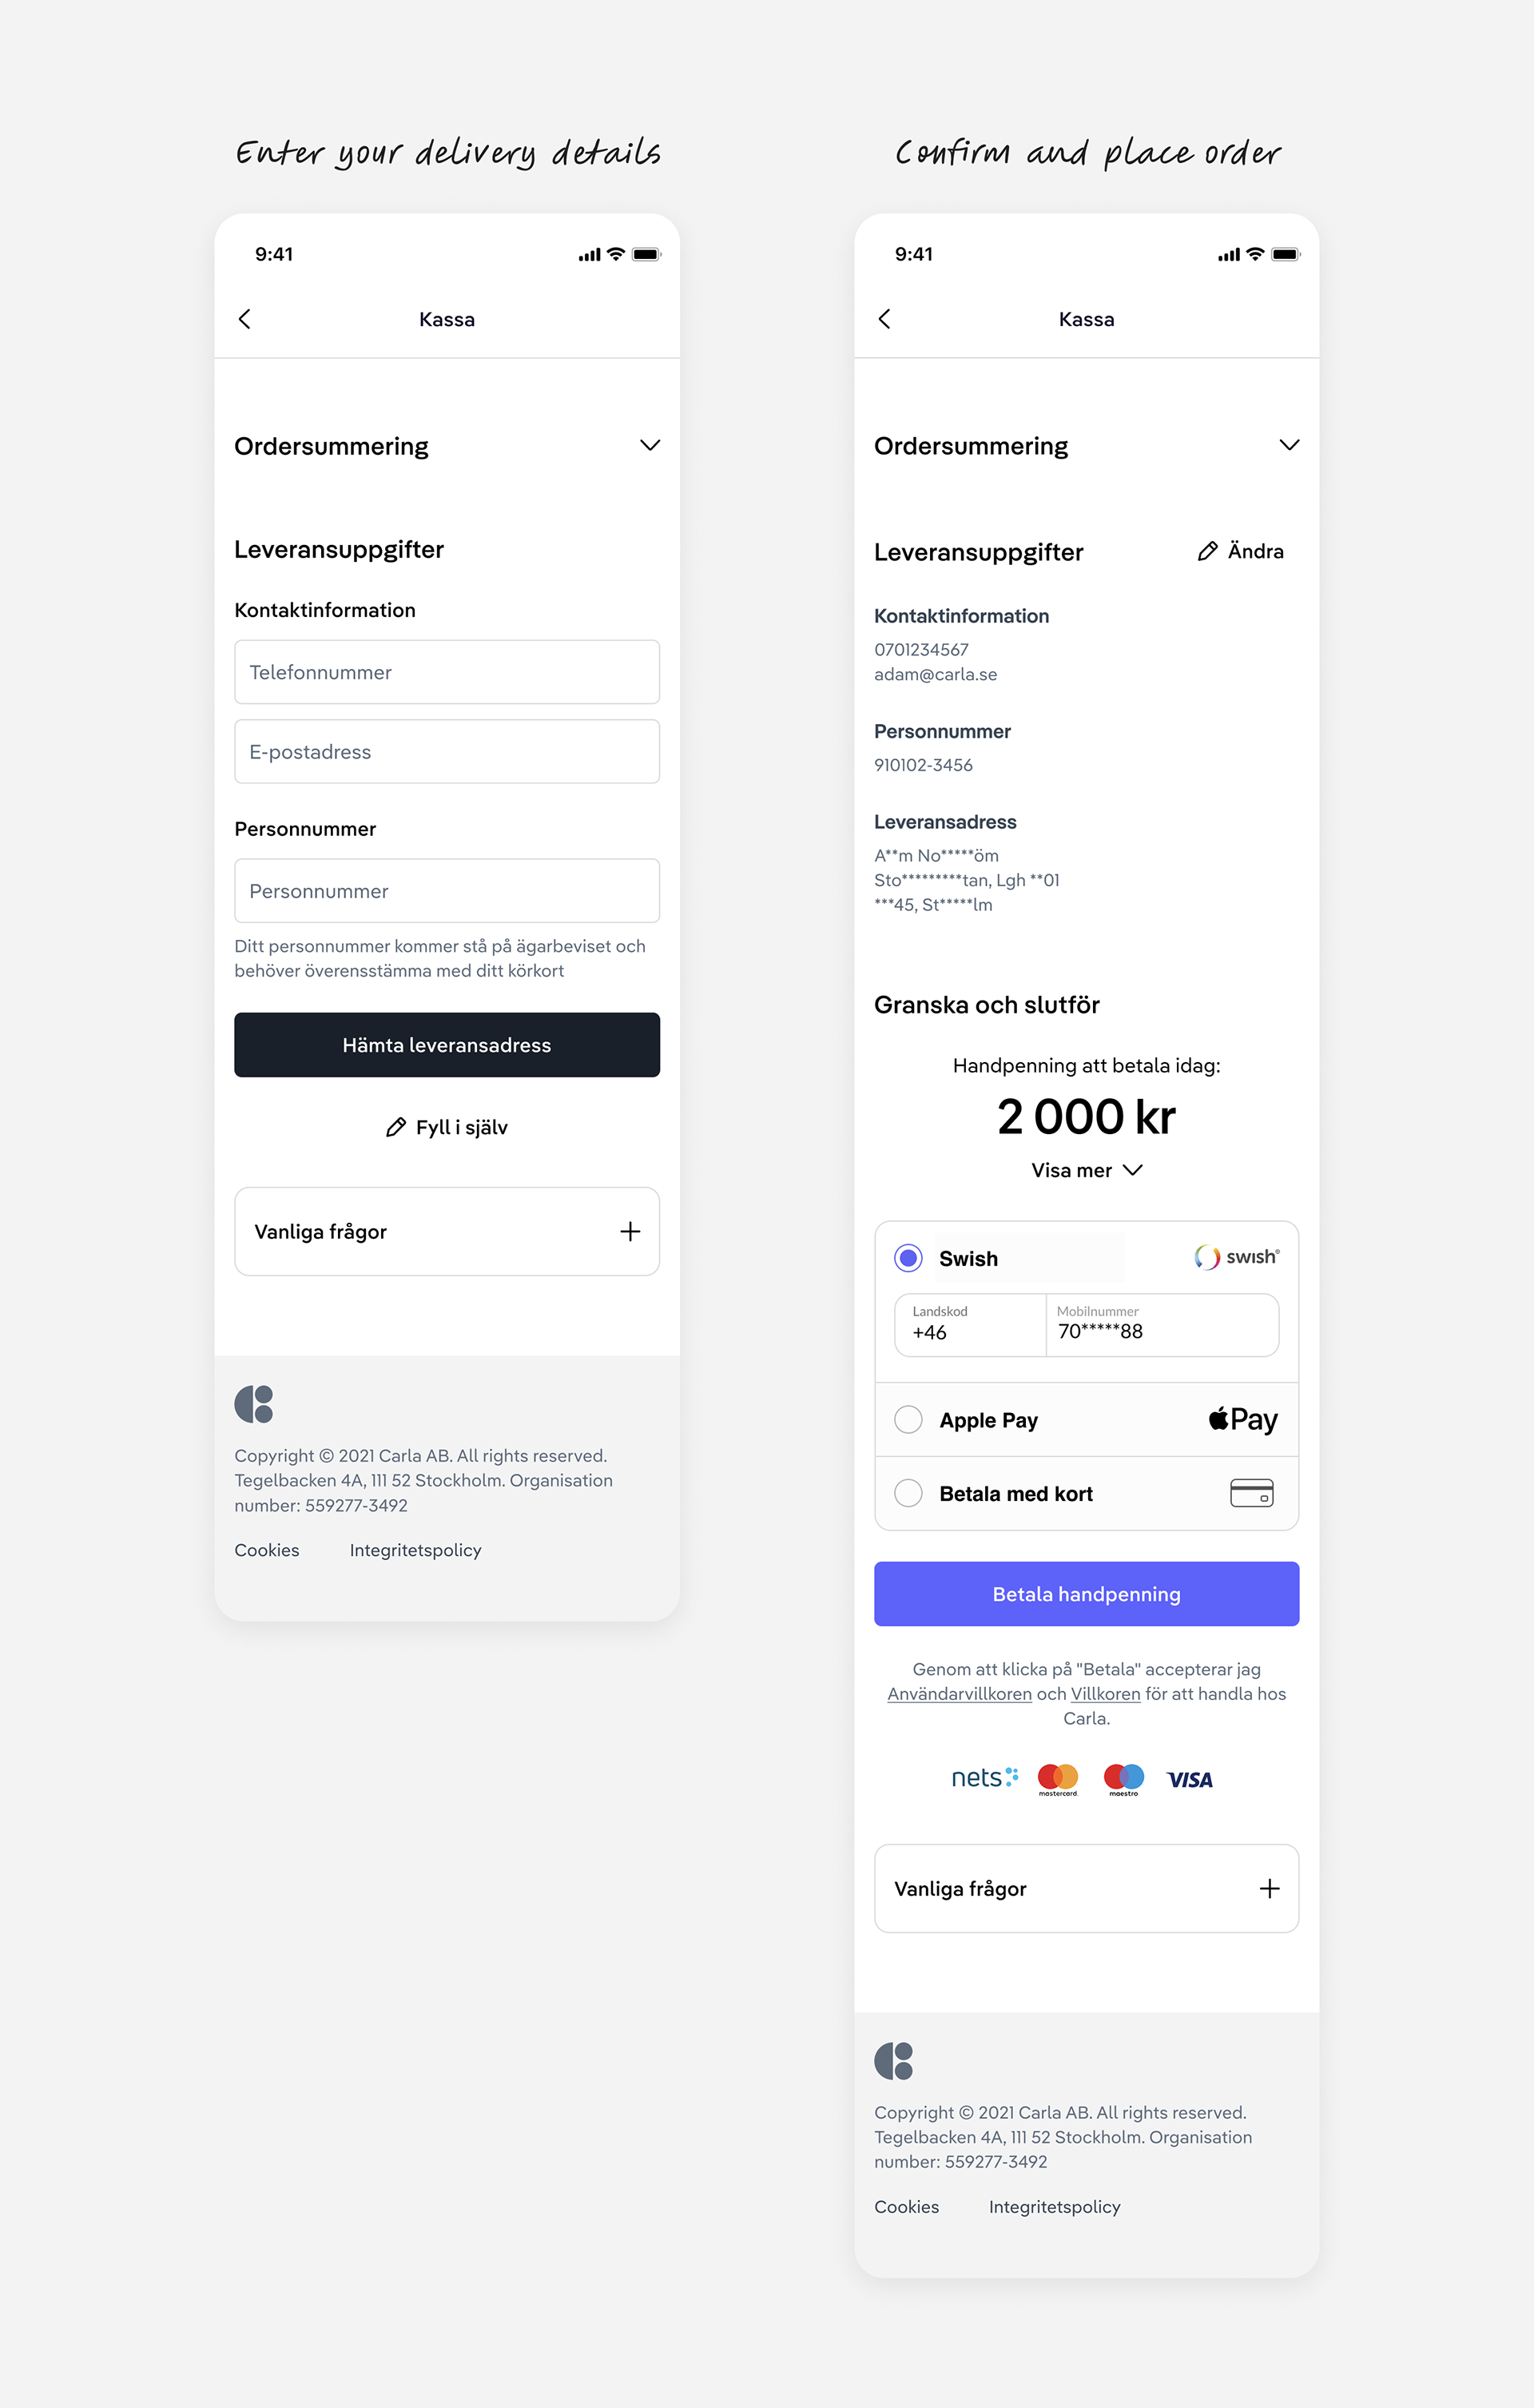Click the Apple Pay logo on the right
Screen dimensions: 1534x2408
click(1243, 1419)
